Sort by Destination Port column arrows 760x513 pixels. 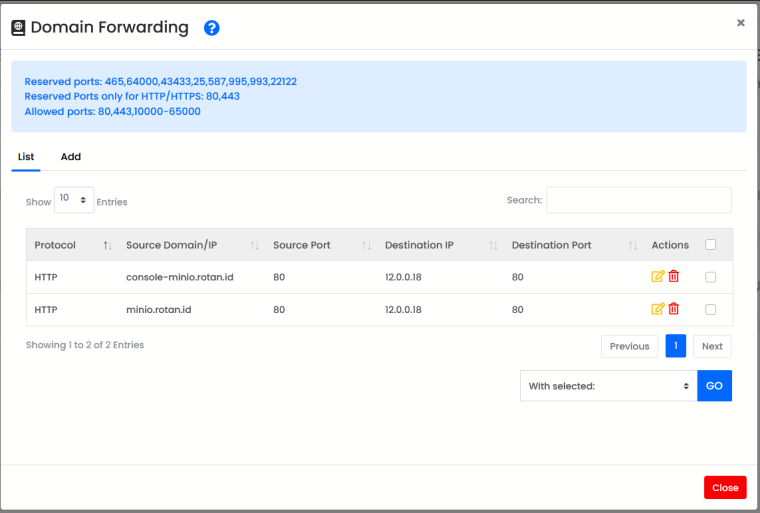[633, 246]
